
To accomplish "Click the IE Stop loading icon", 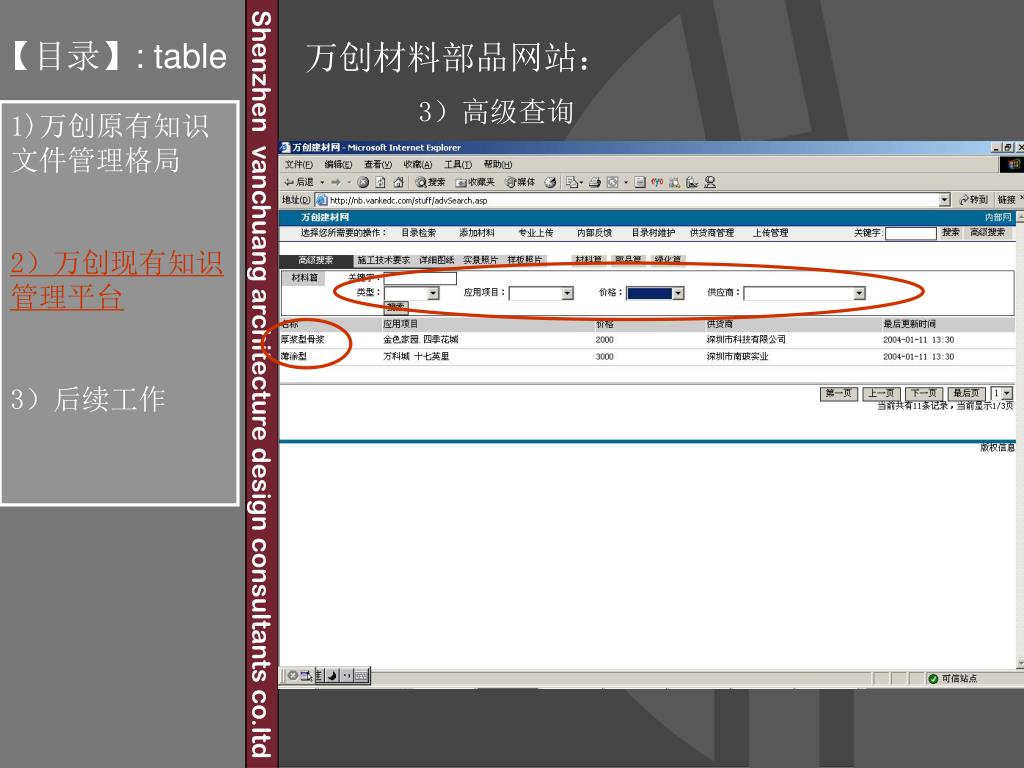I will pyautogui.click(x=363, y=182).
